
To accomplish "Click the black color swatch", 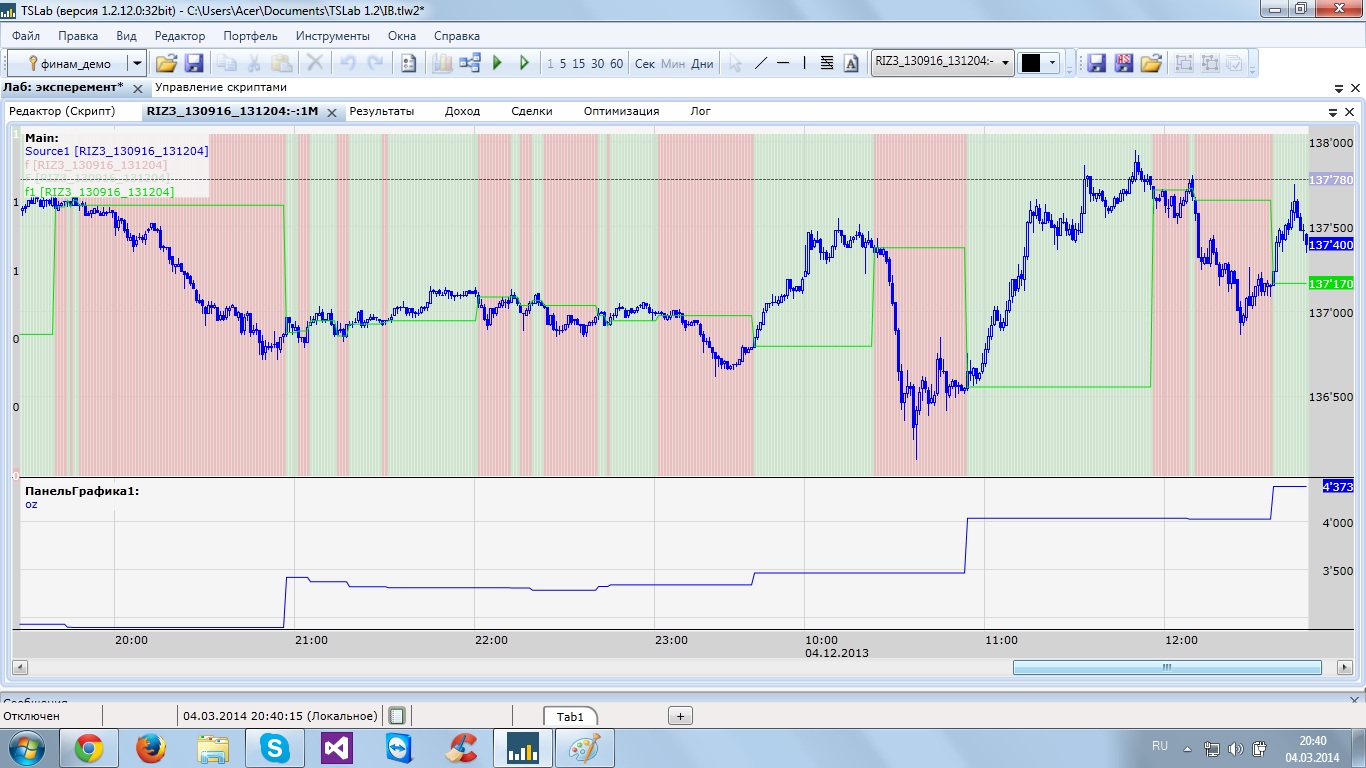I will click(1030, 63).
